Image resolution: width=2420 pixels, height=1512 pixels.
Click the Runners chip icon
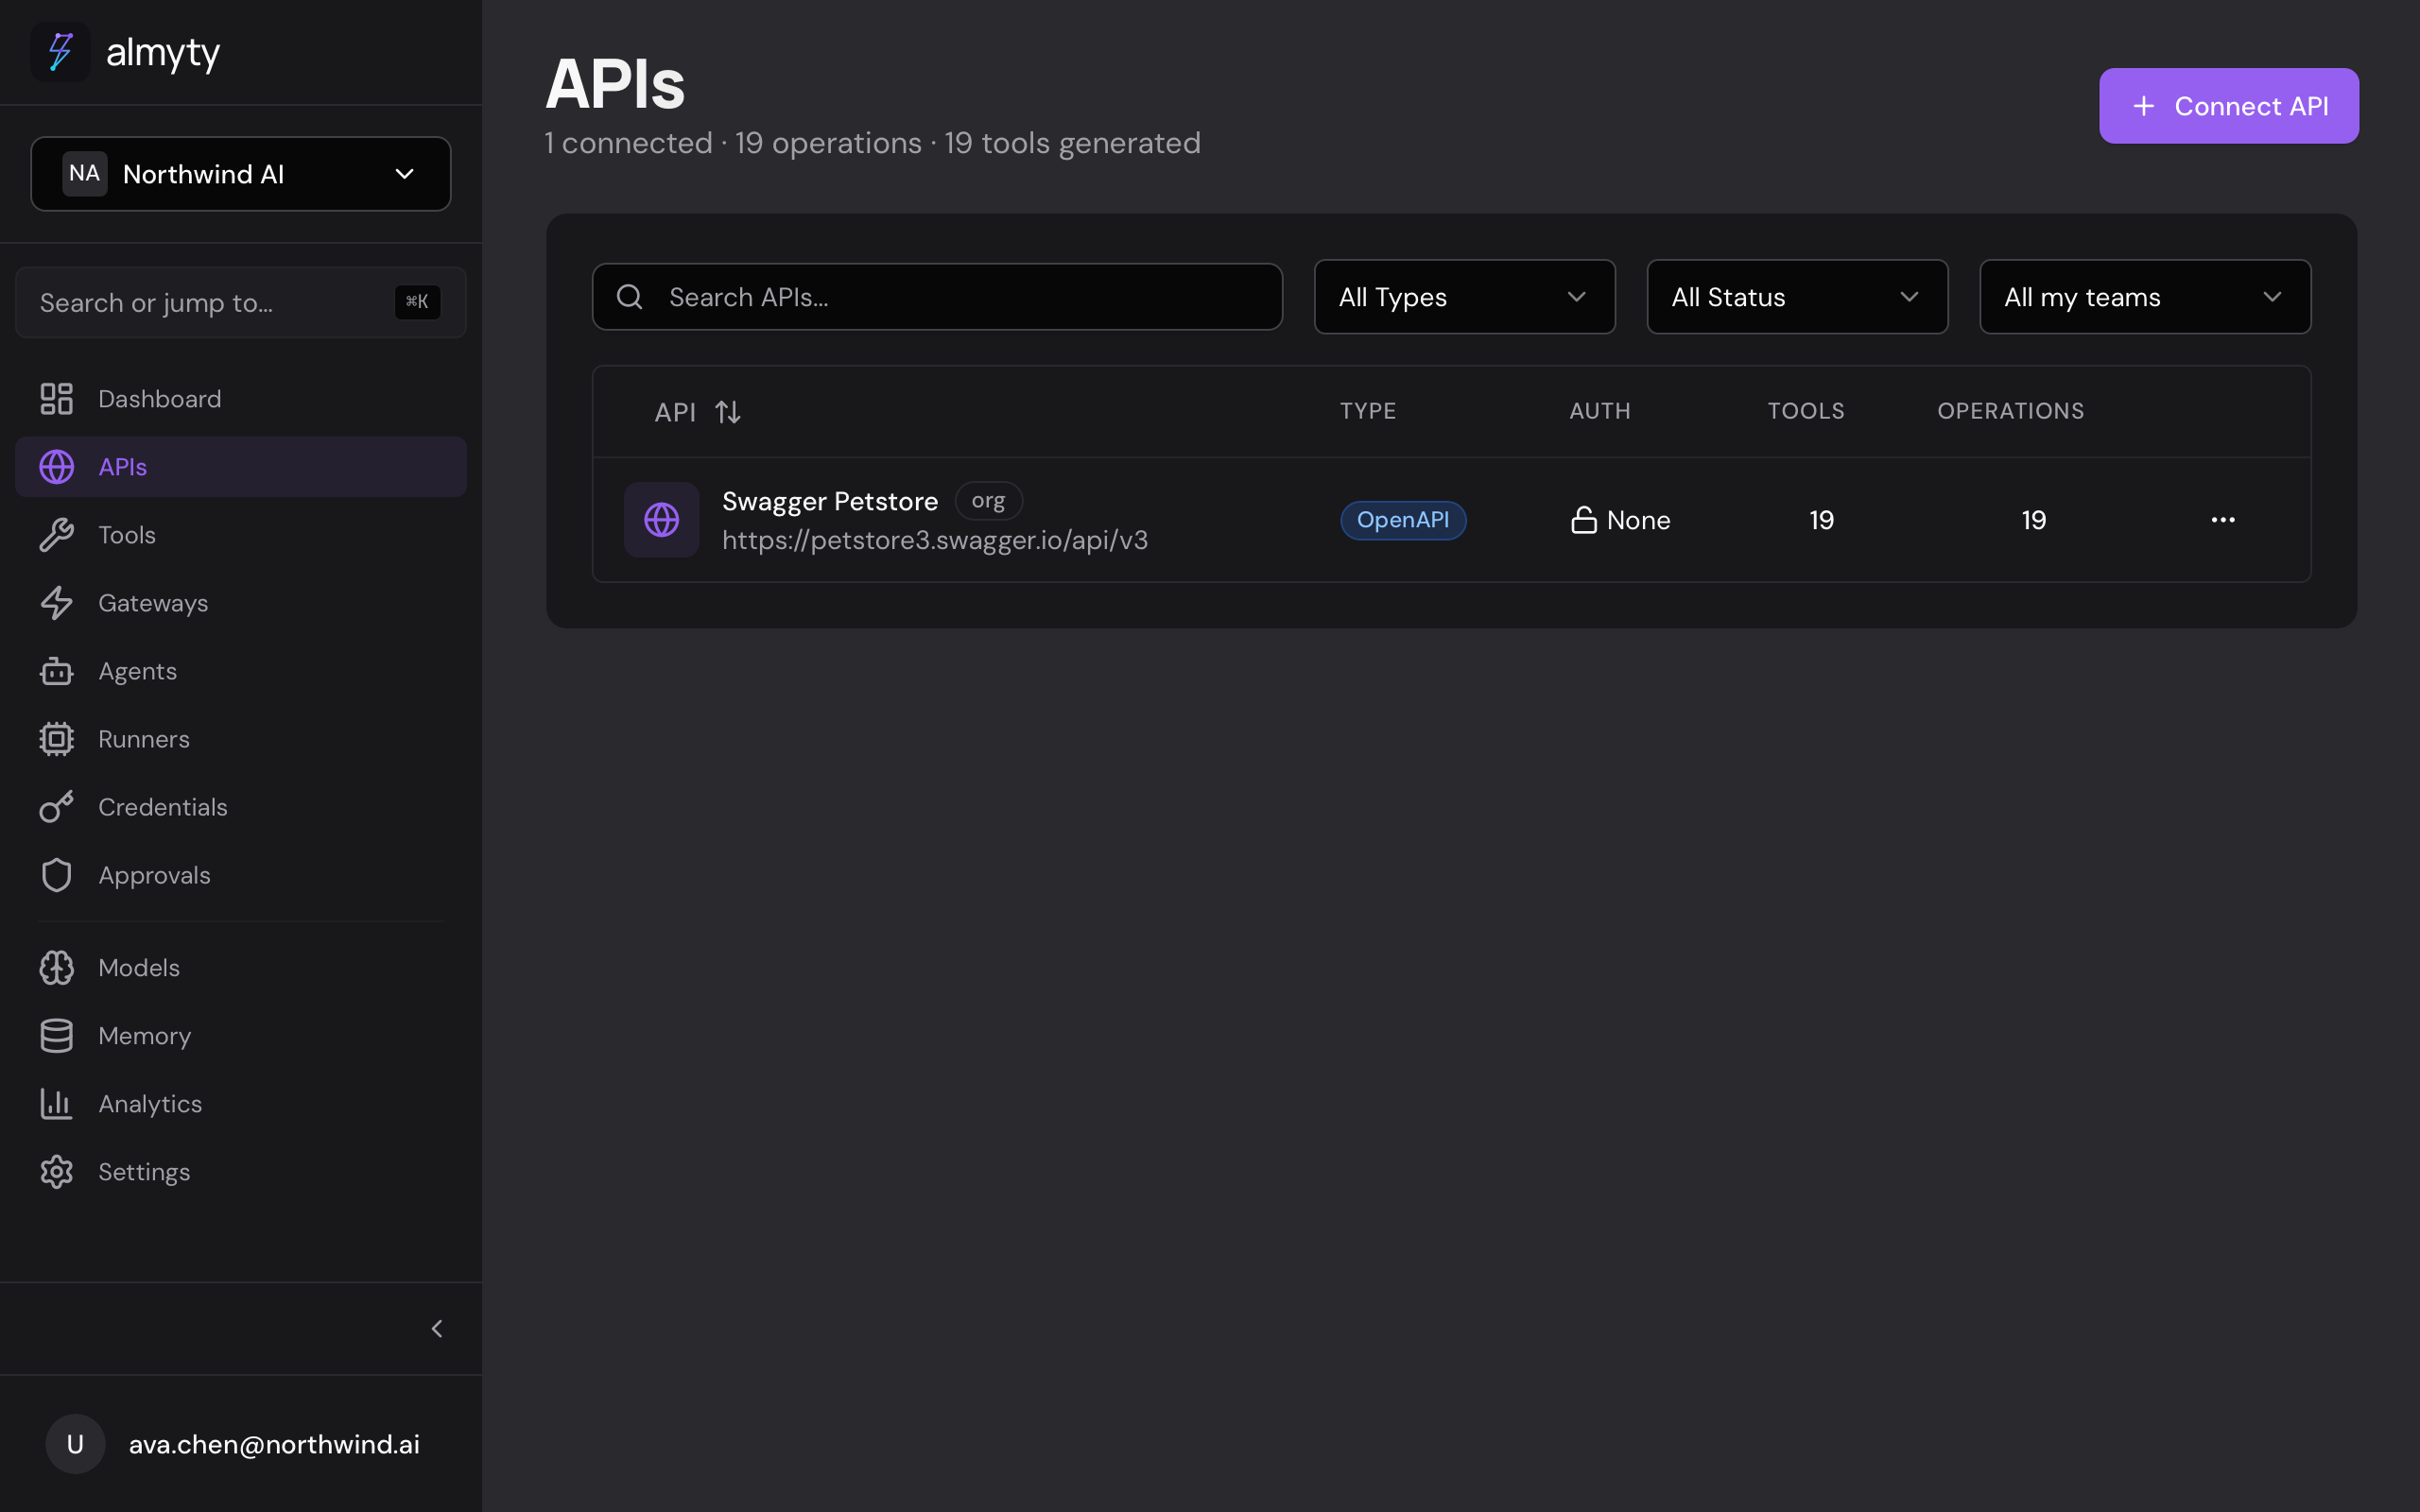tap(56, 739)
